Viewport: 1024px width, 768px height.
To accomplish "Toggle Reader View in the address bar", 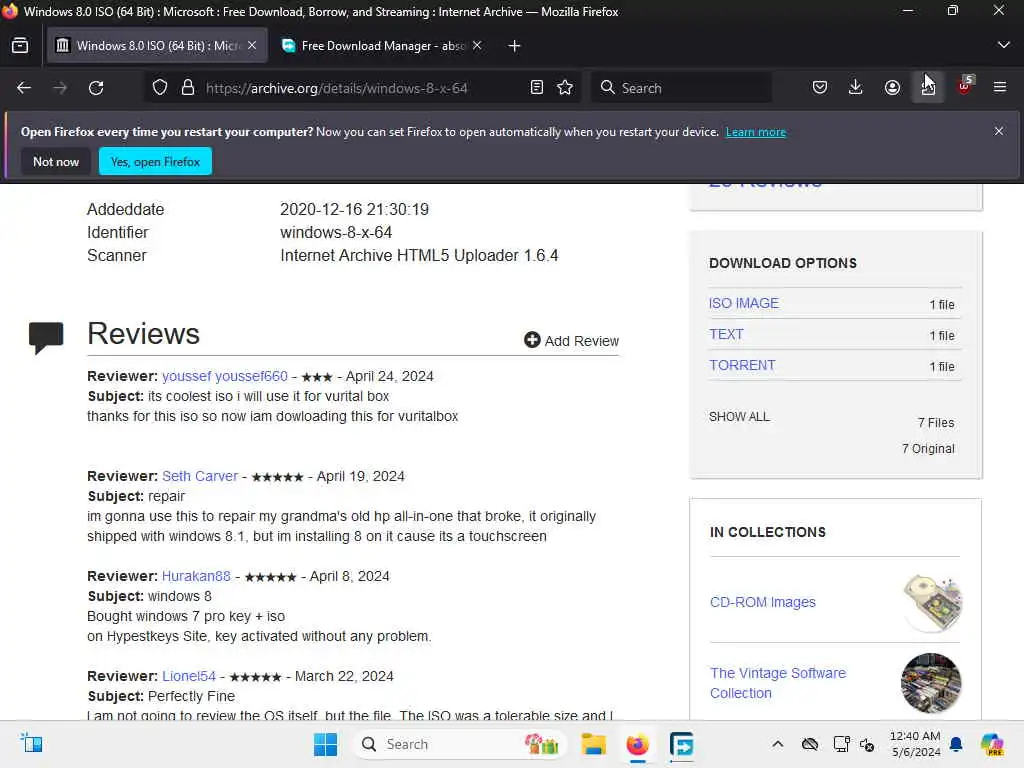I will click(537, 88).
